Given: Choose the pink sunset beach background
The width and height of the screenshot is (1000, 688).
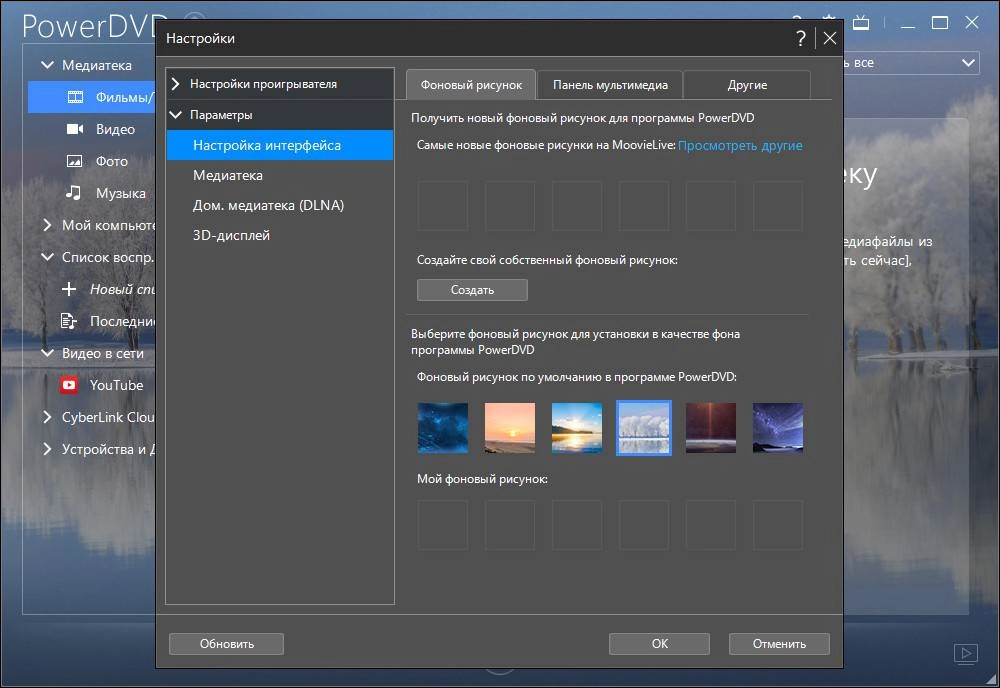Looking at the screenshot, I should click(x=510, y=428).
